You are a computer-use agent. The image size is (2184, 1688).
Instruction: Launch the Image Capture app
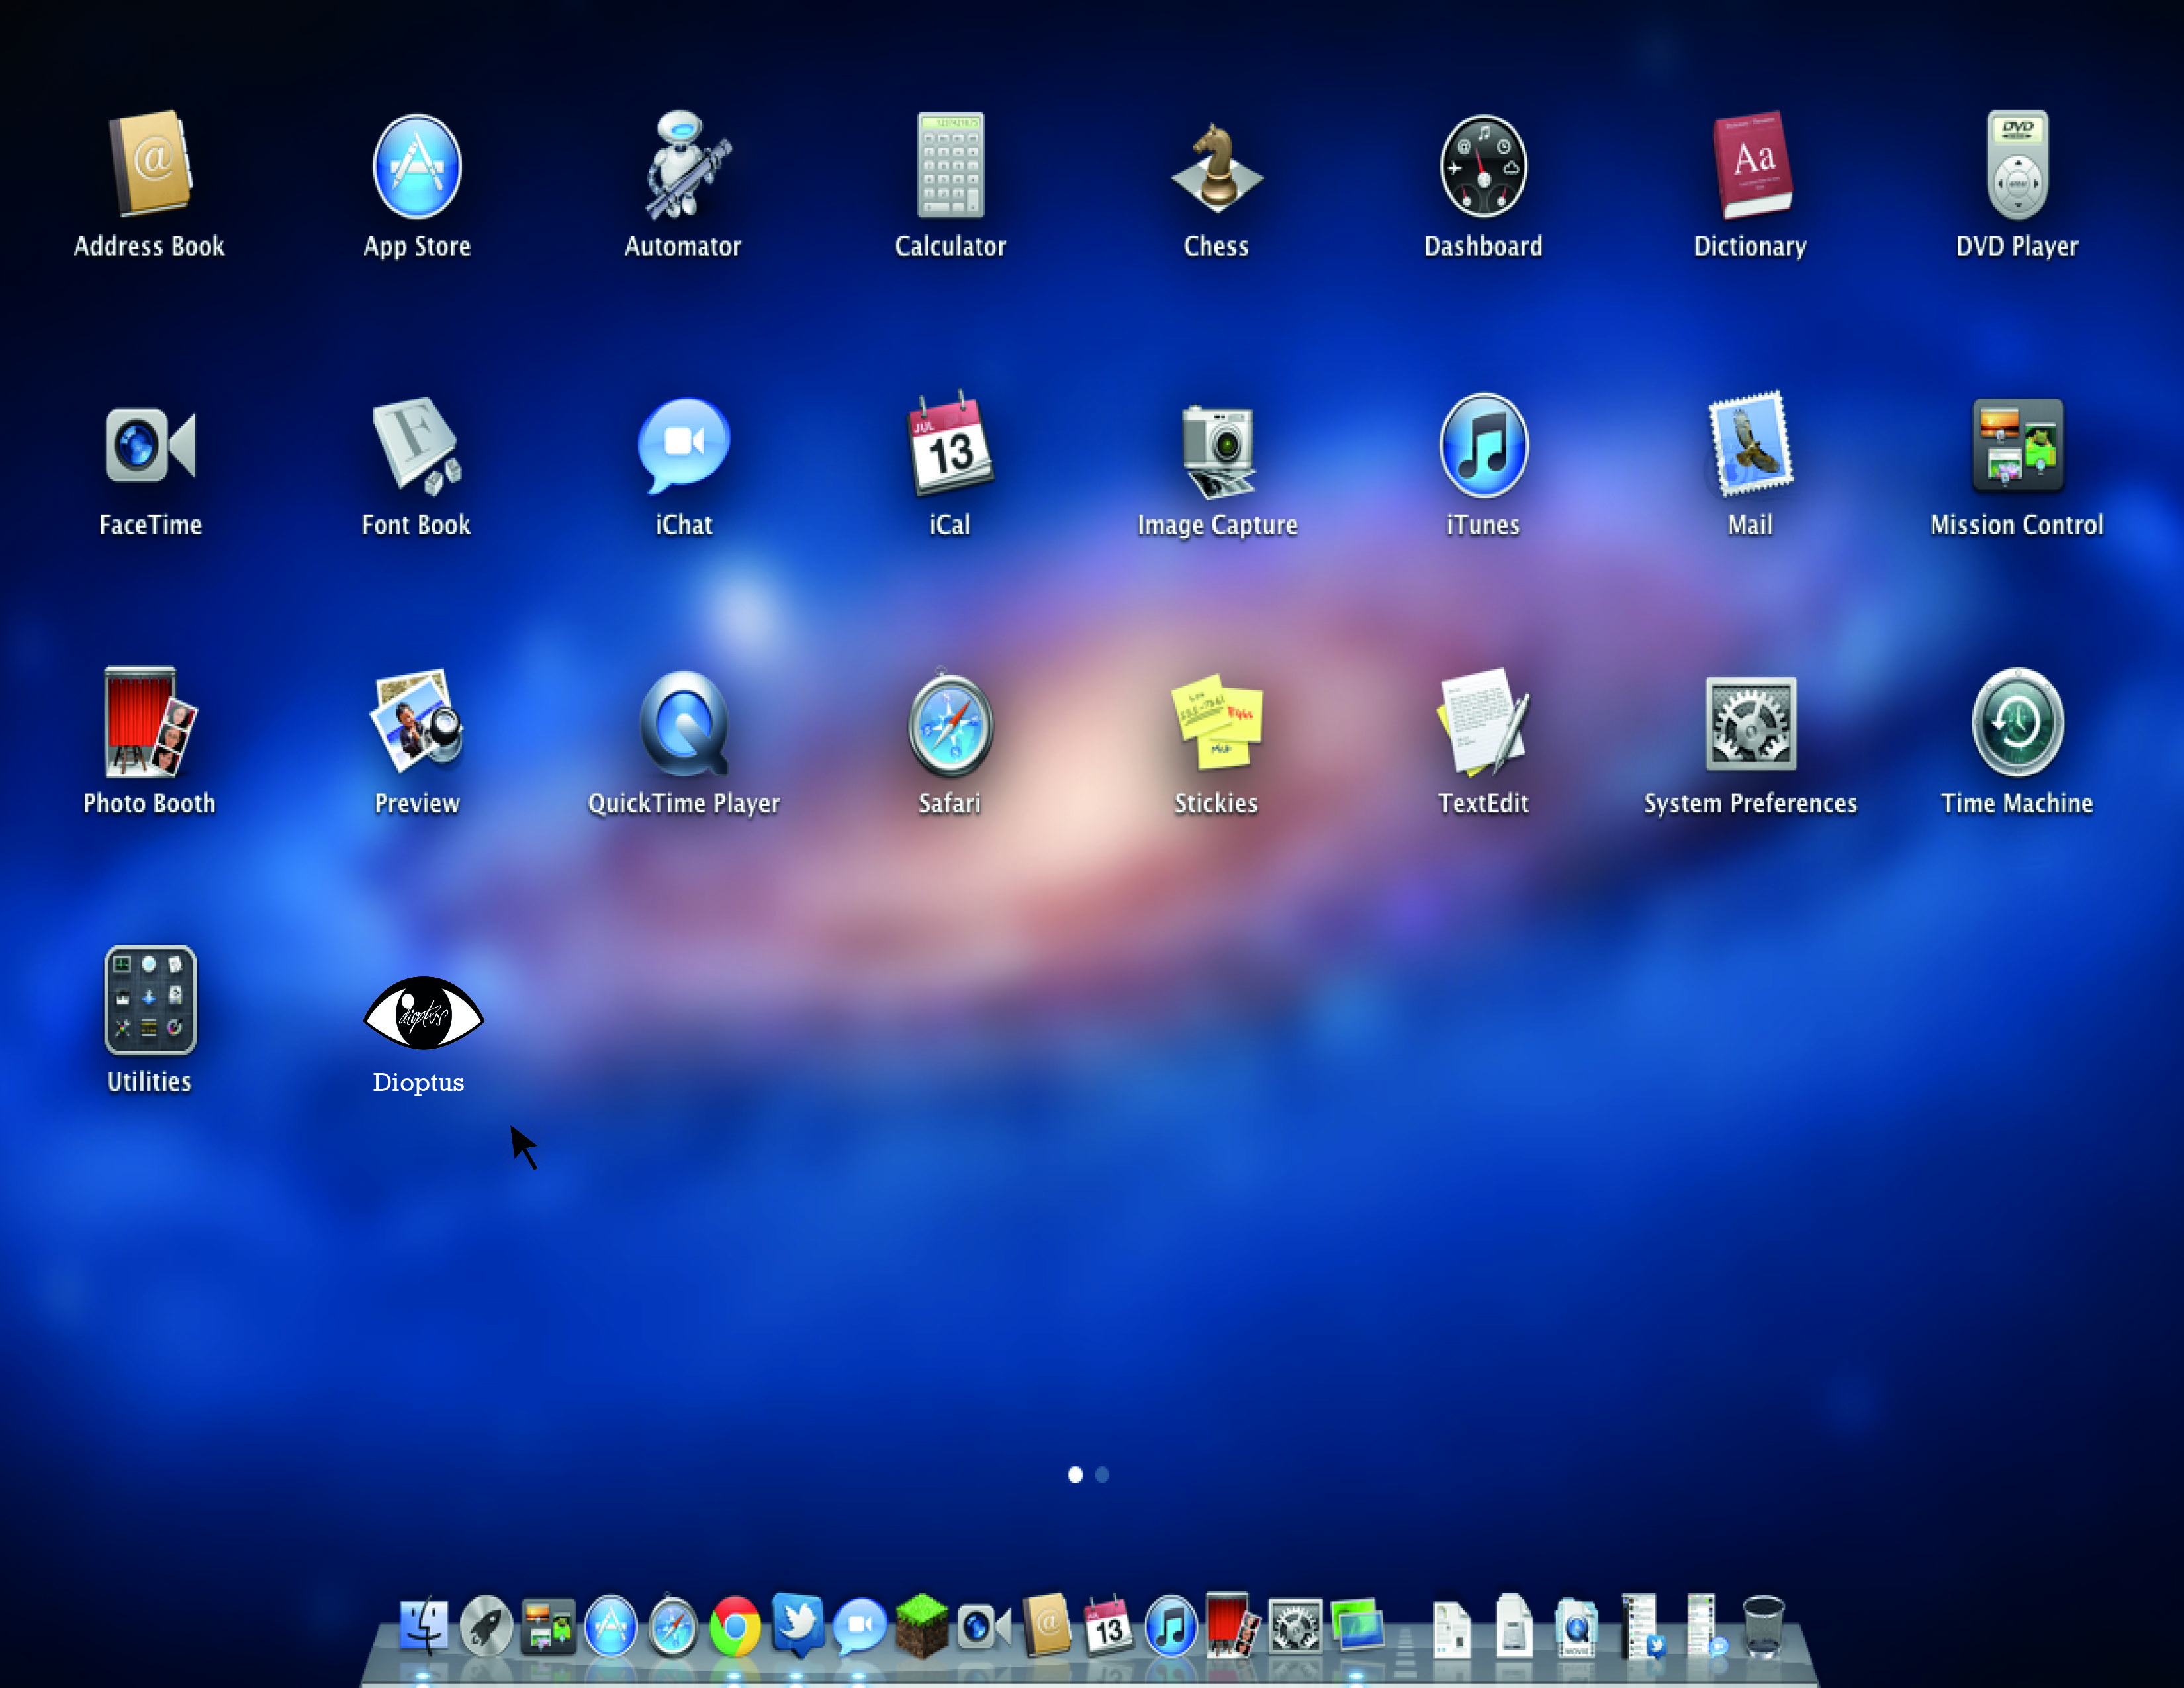(x=1217, y=447)
